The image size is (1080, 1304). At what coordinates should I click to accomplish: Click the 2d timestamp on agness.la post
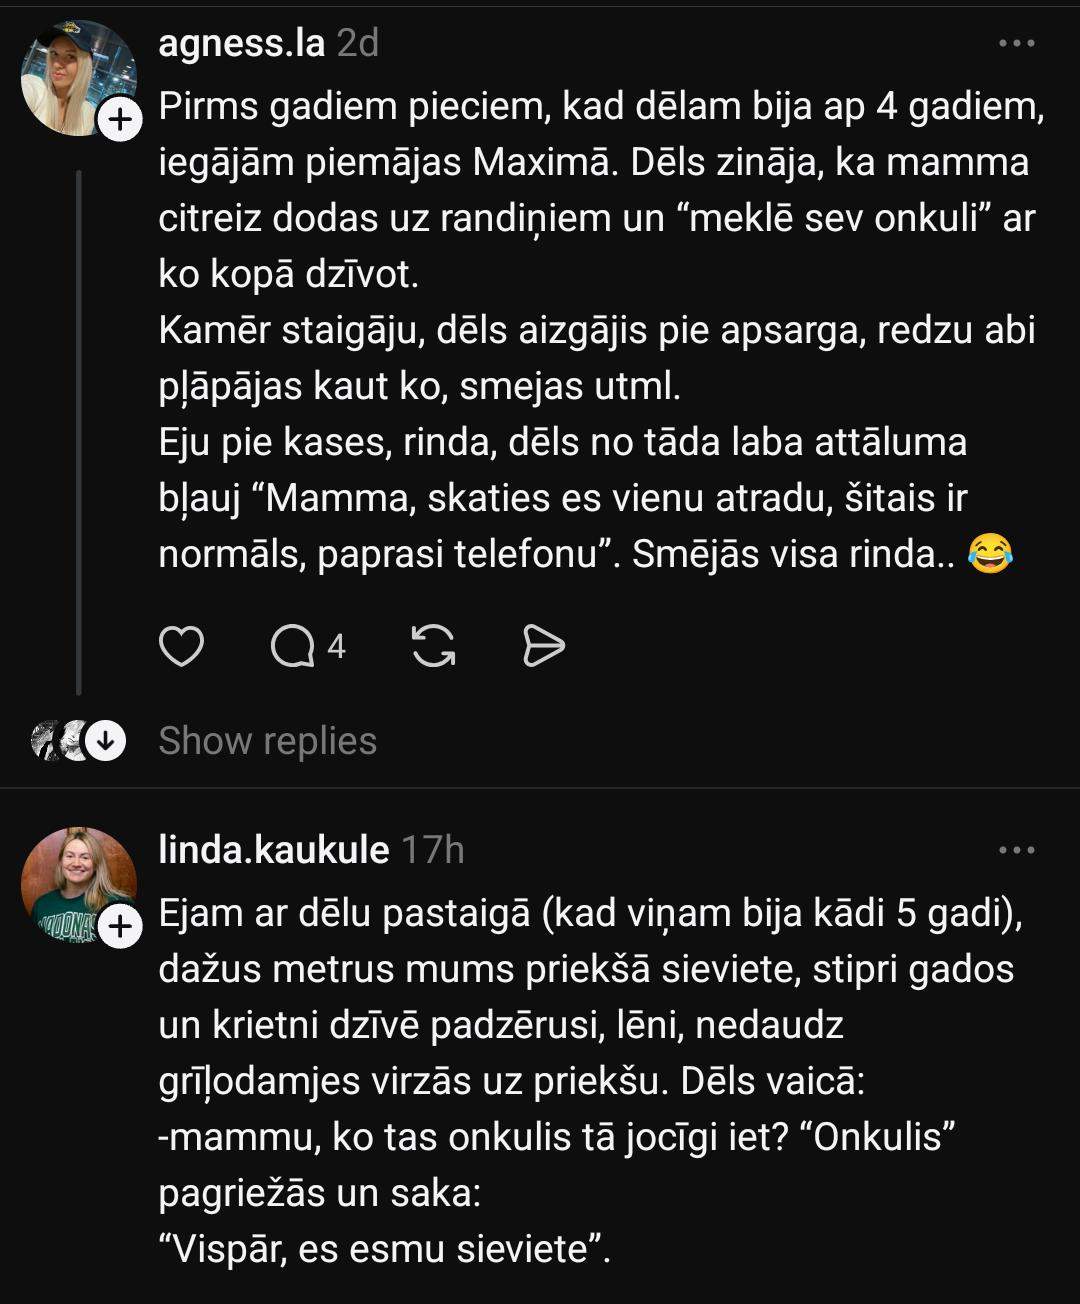[357, 44]
